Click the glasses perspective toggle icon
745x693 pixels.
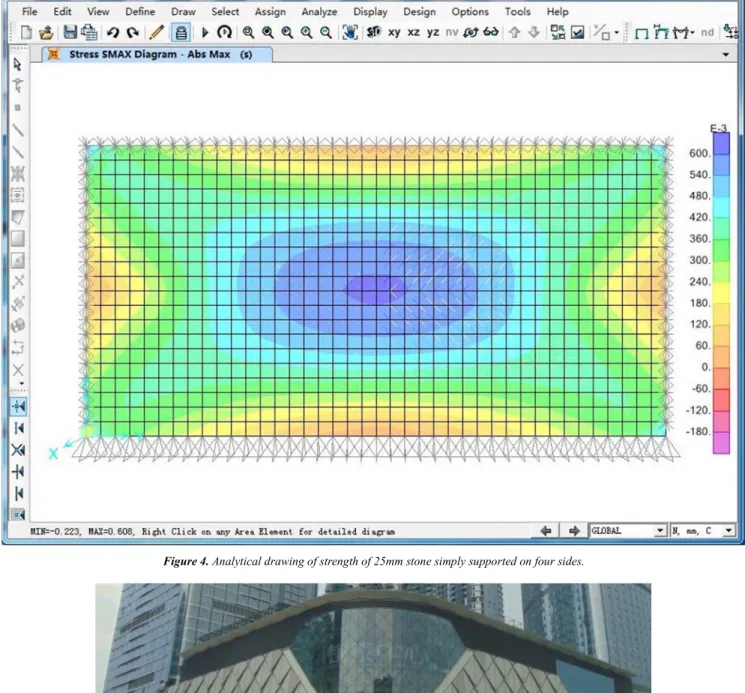491,32
